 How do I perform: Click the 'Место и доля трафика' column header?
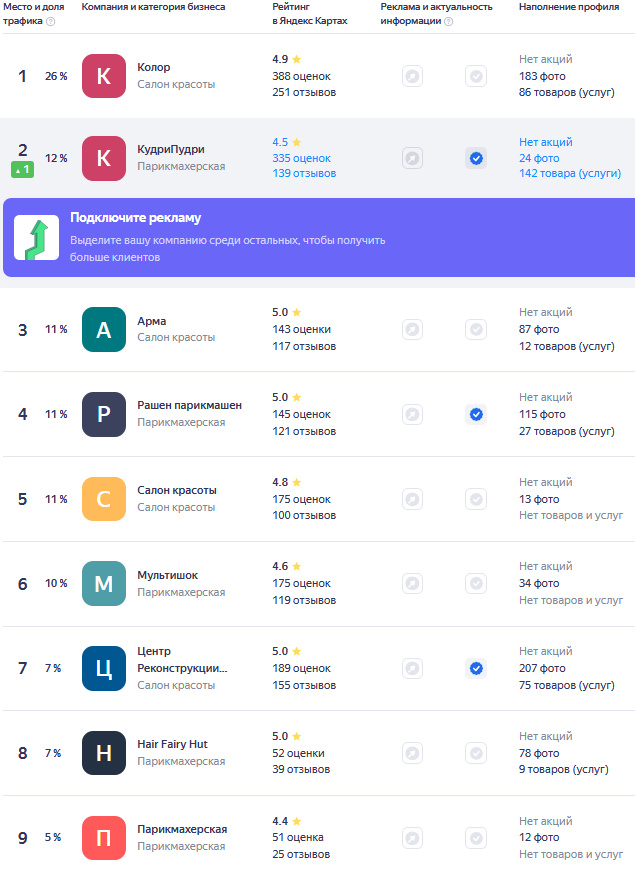point(33,14)
